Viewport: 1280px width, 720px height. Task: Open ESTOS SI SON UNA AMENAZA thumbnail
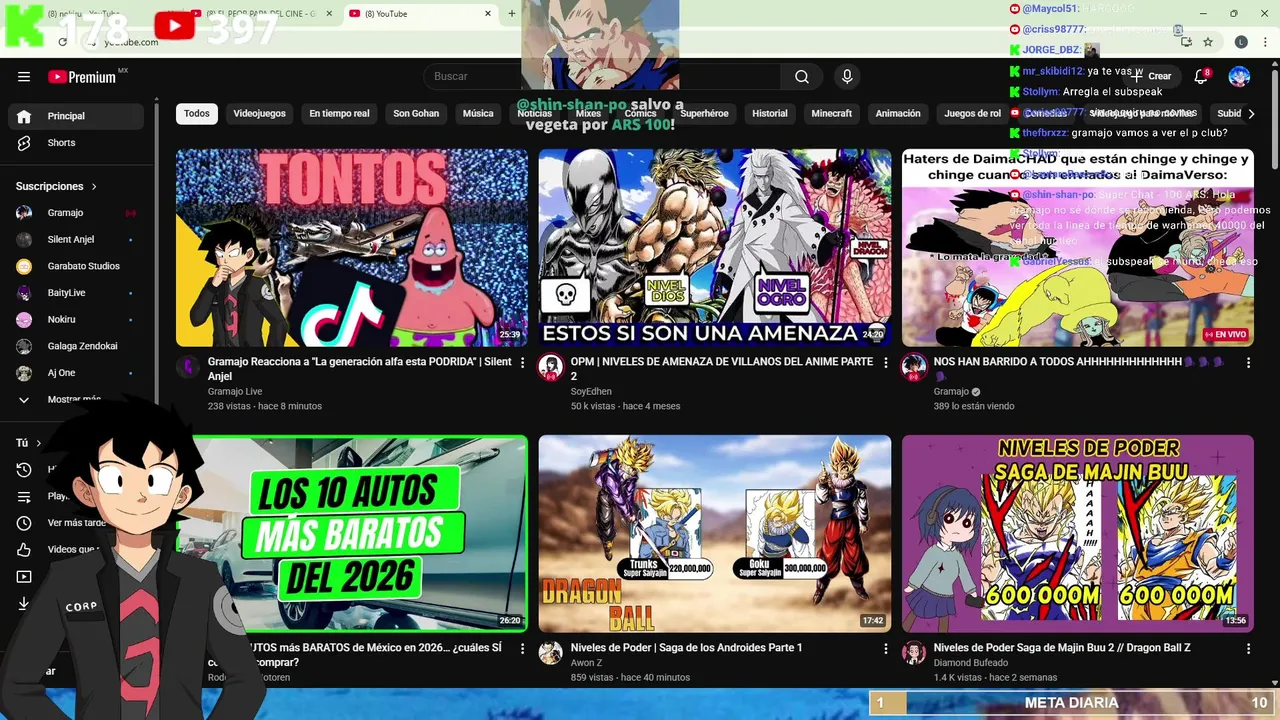715,248
